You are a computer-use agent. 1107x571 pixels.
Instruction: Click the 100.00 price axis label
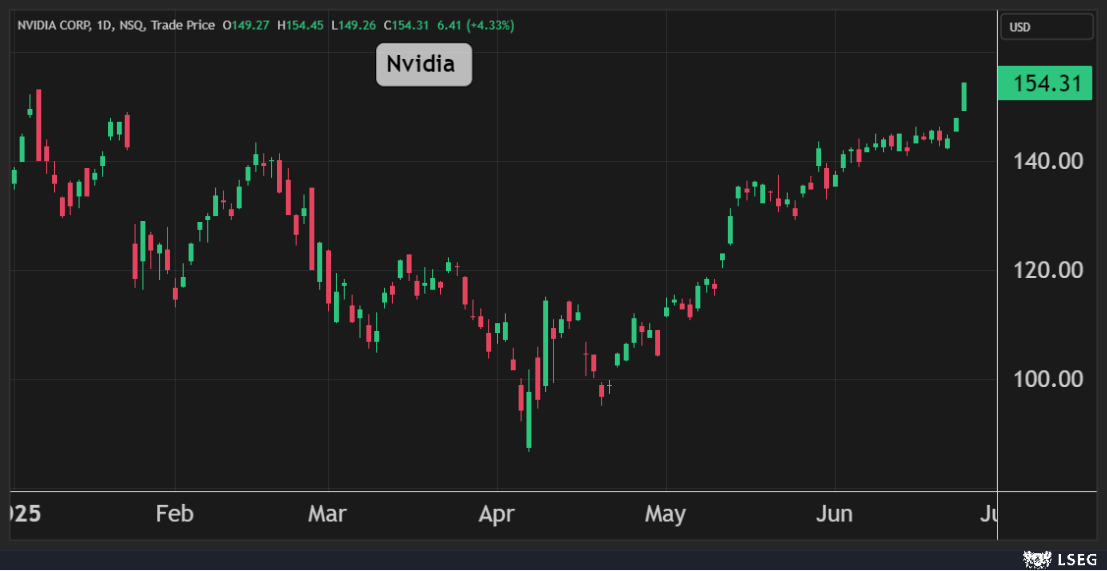[x=1047, y=379]
